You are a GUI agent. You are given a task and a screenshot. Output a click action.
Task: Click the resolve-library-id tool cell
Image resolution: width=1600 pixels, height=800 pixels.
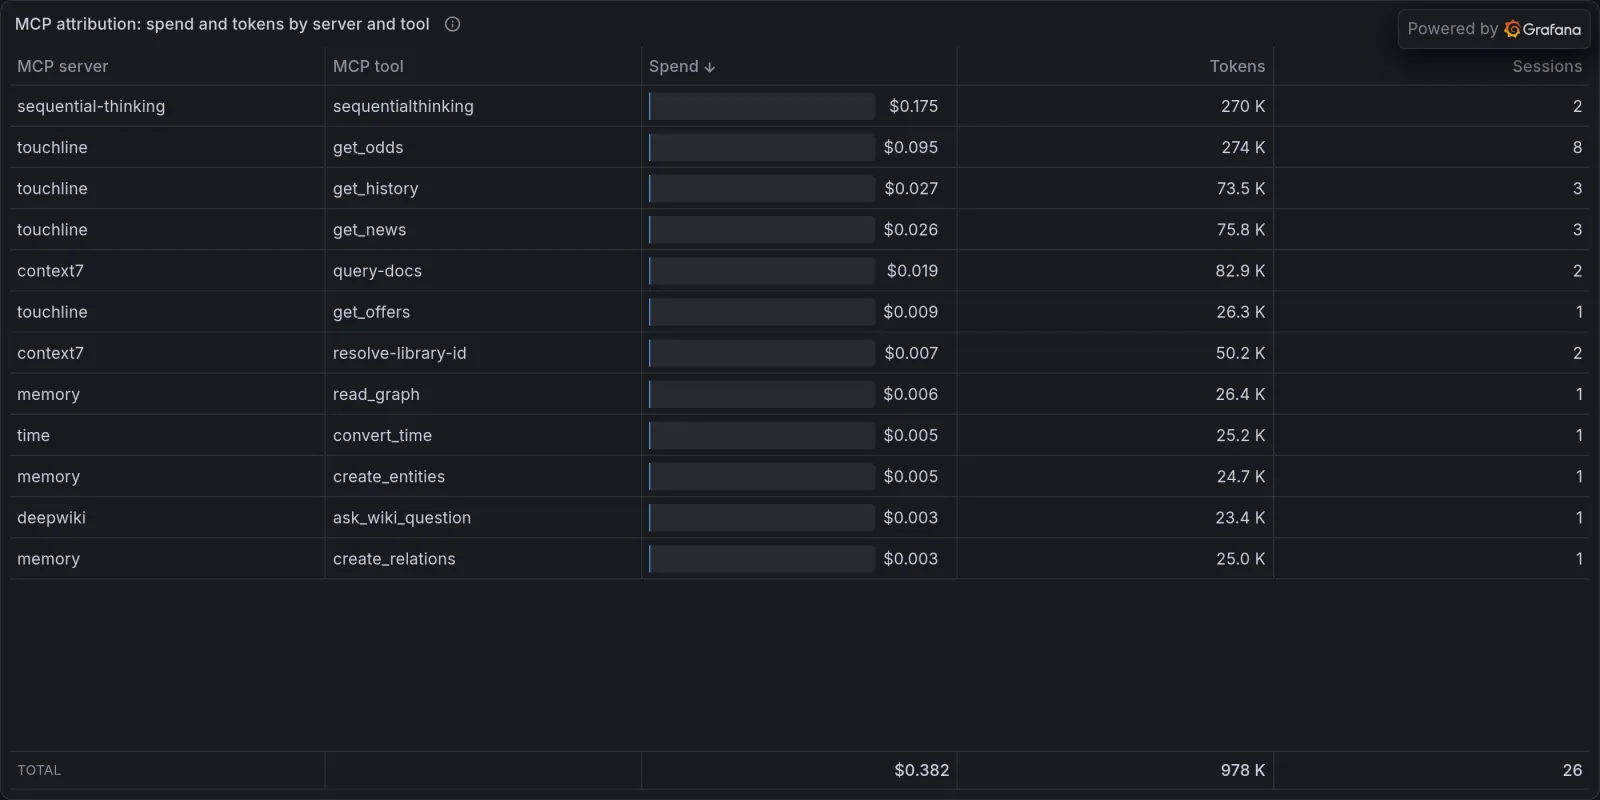pos(483,353)
